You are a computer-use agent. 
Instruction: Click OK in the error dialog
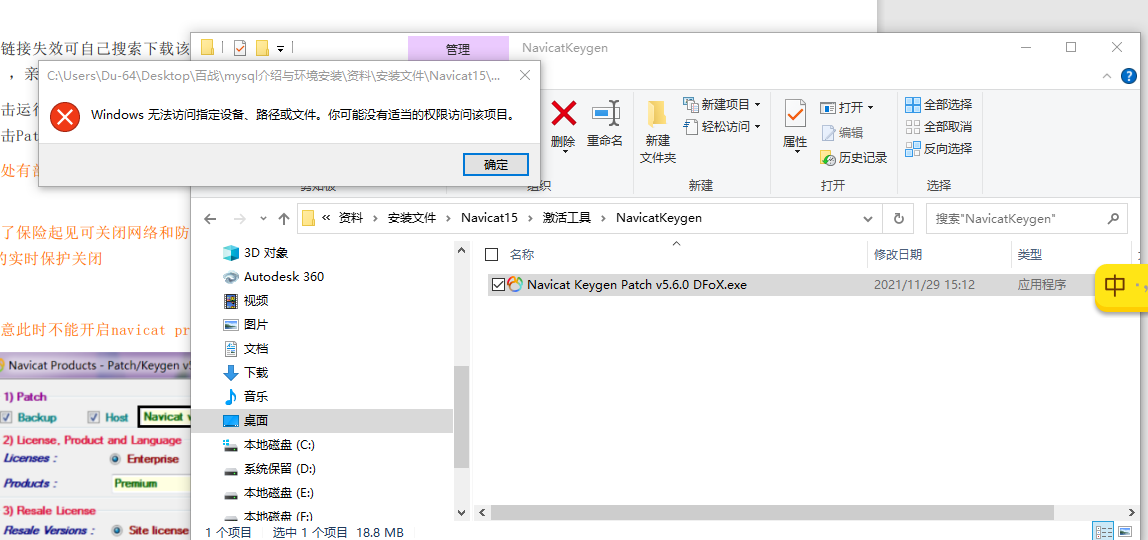(496, 165)
